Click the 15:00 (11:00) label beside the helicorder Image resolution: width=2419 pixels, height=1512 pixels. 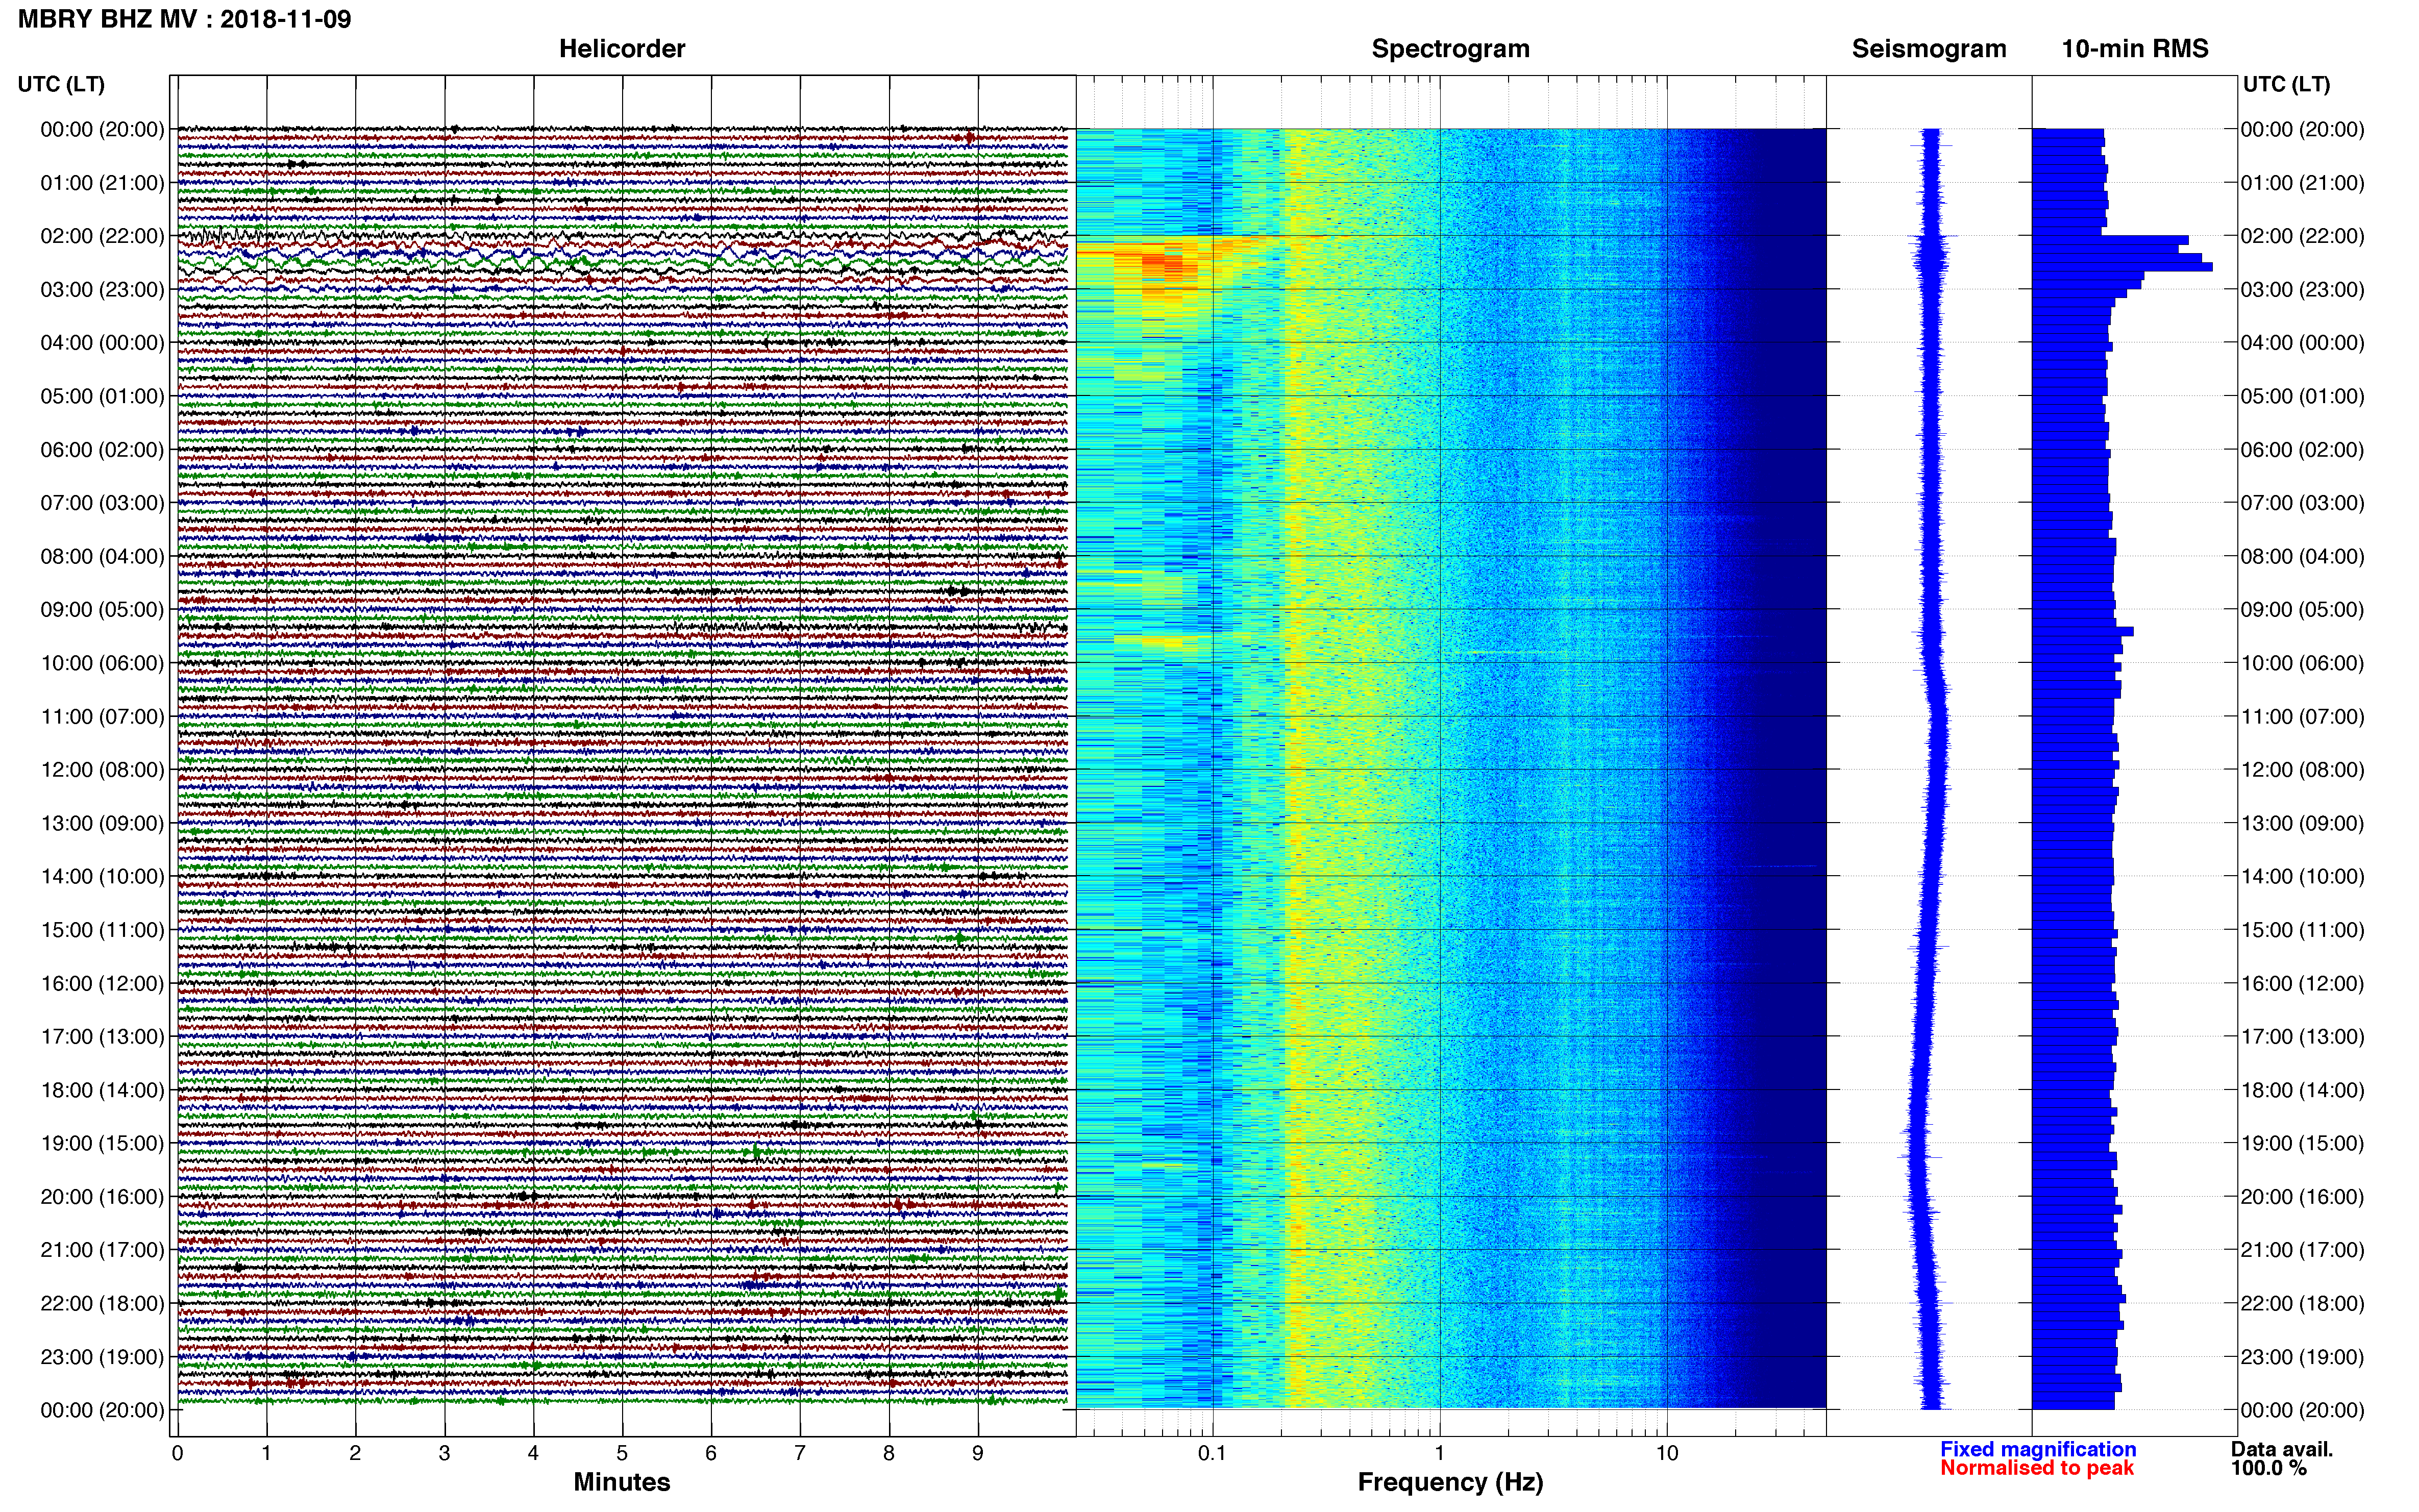coord(102,930)
